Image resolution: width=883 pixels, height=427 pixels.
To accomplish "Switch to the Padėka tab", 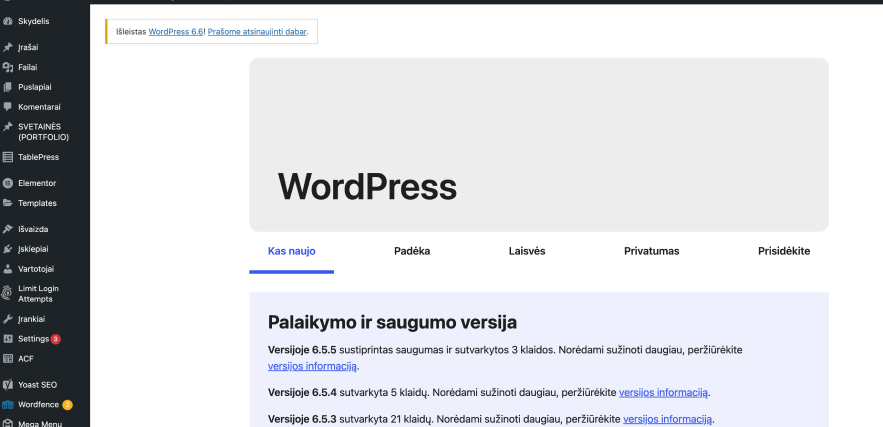I will [412, 251].
